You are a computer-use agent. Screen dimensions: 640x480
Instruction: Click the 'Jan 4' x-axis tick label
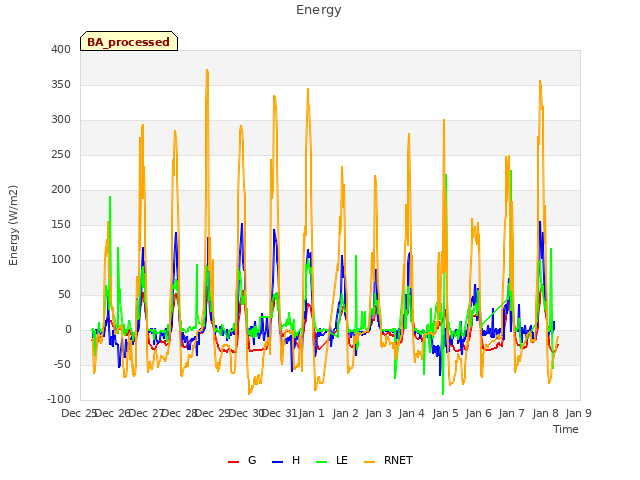click(412, 413)
